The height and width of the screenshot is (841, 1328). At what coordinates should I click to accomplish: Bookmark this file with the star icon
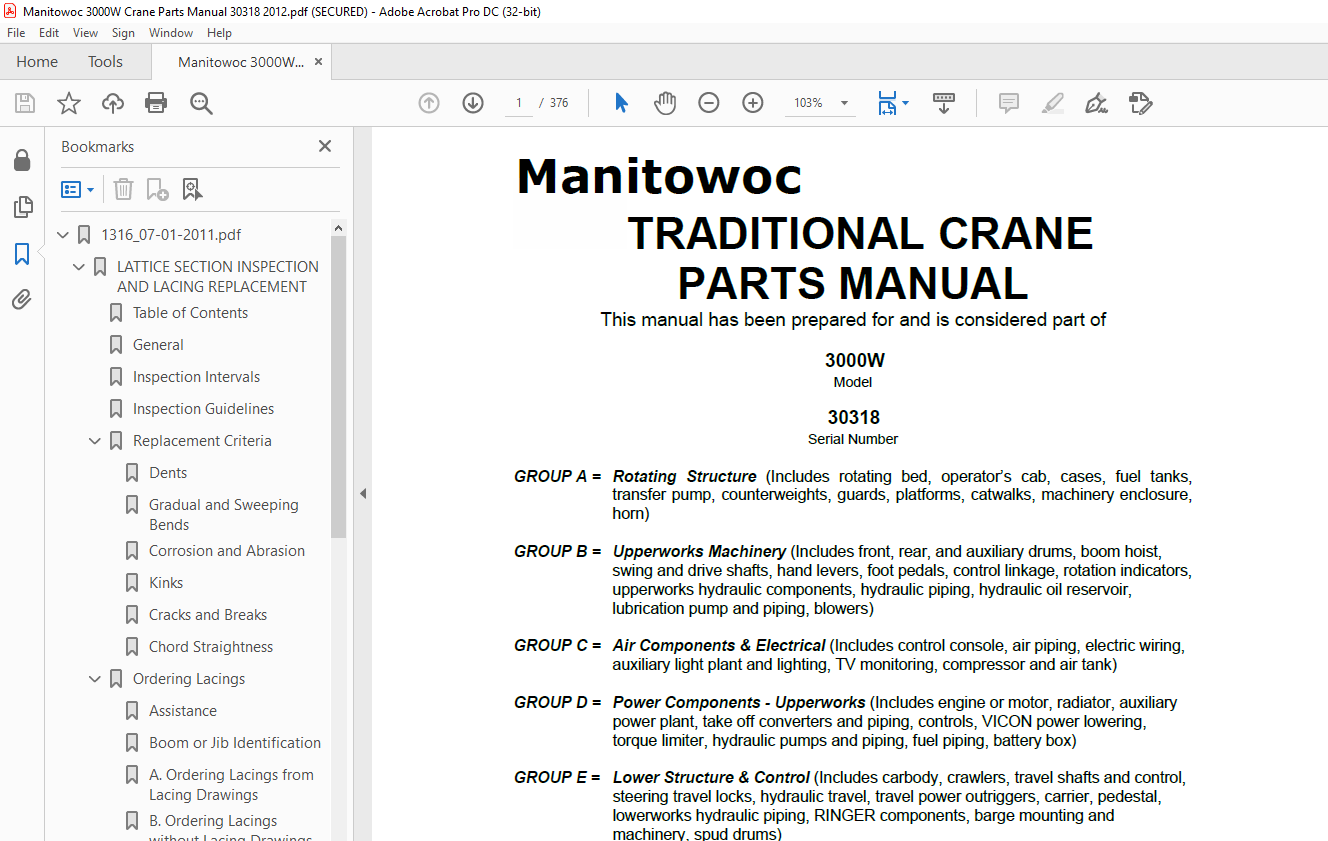pos(69,103)
